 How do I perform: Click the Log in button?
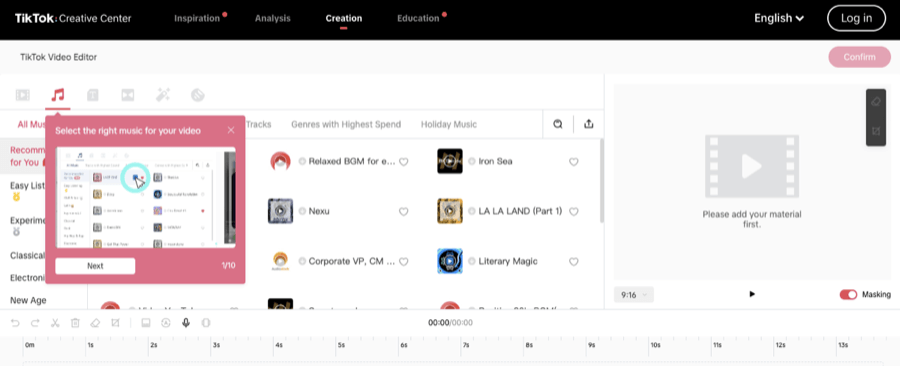pos(856,18)
